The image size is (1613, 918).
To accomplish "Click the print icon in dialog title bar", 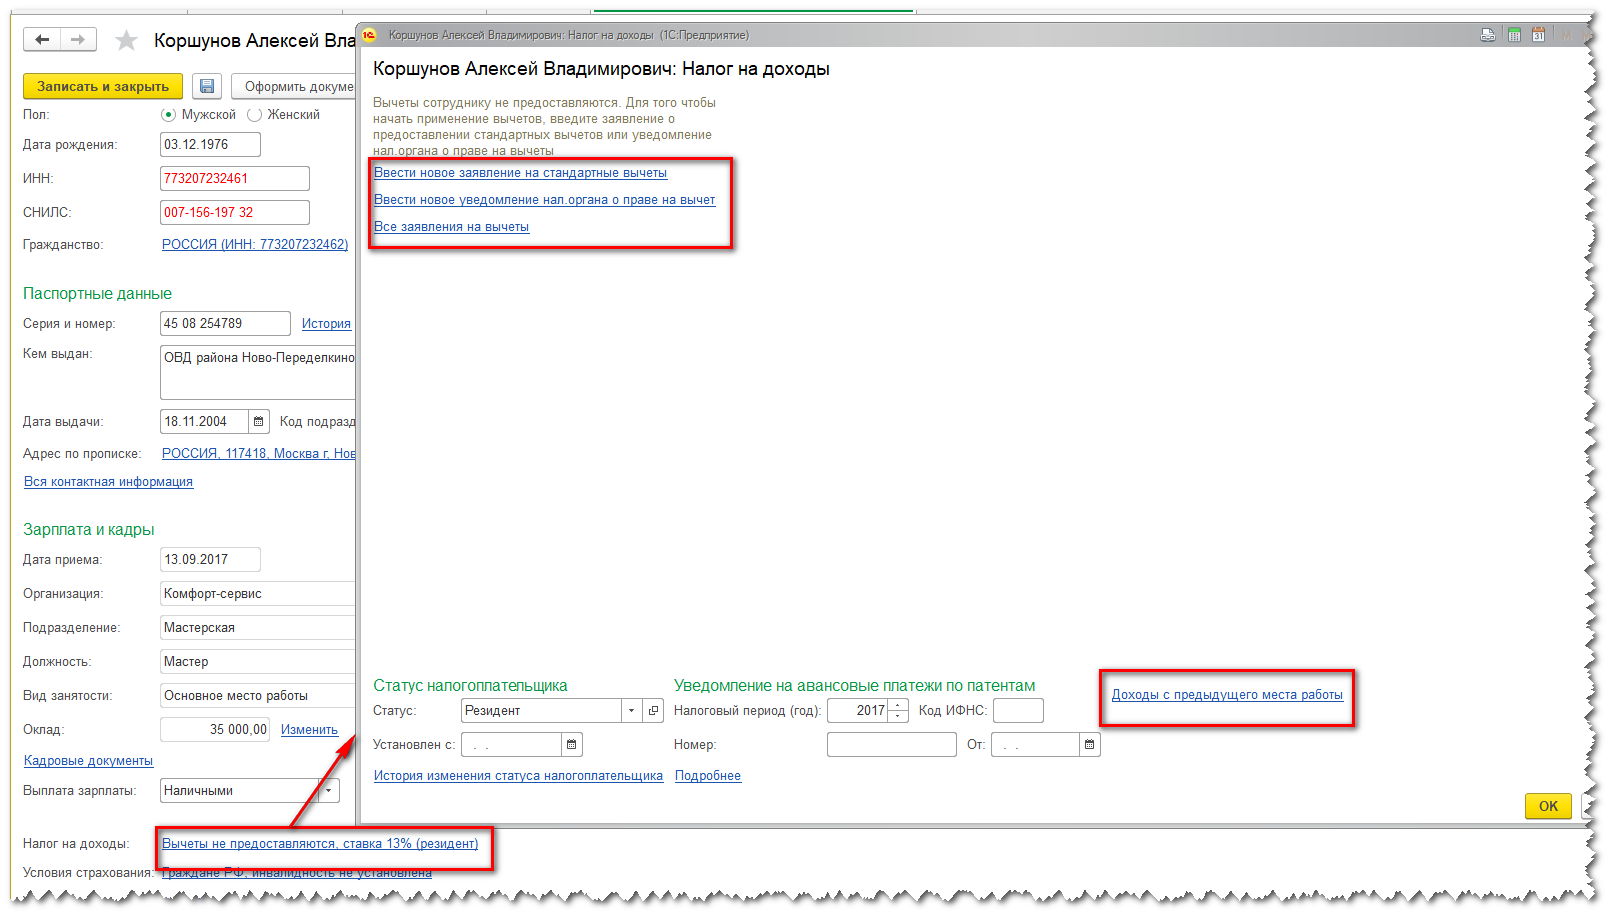I will tap(1488, 35).
